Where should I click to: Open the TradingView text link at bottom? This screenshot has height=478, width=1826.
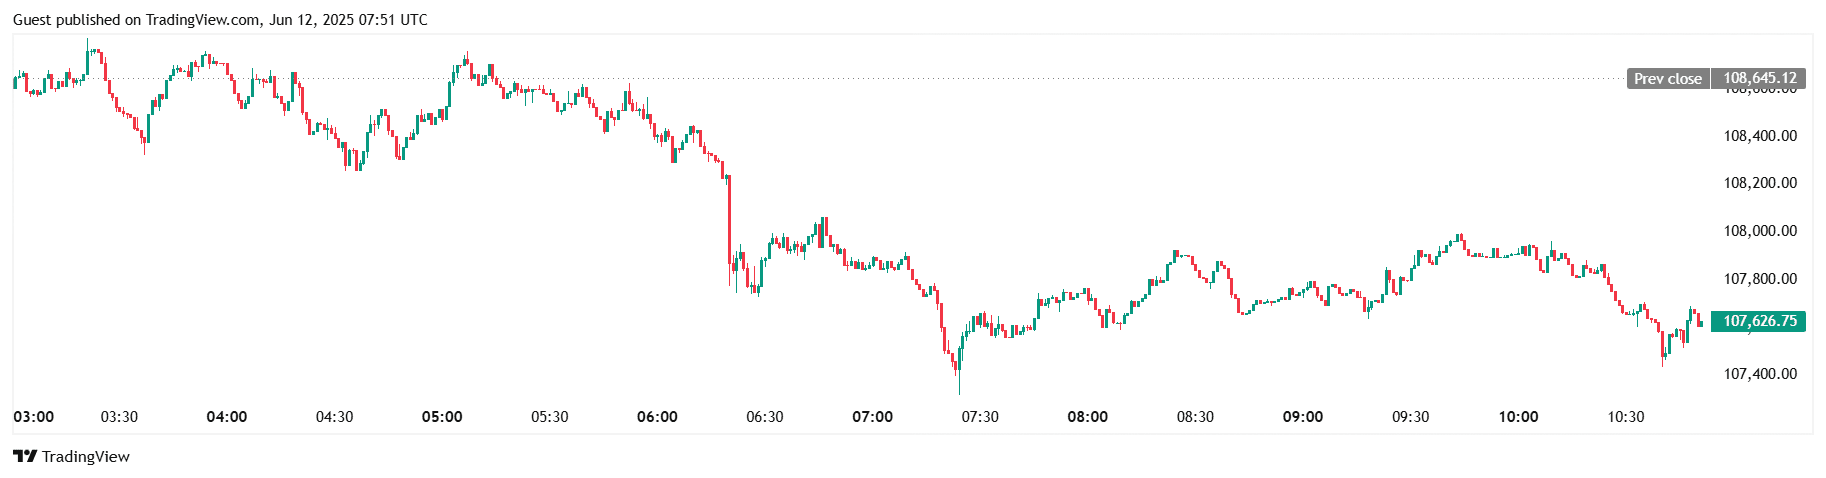[x=86, y=457]
